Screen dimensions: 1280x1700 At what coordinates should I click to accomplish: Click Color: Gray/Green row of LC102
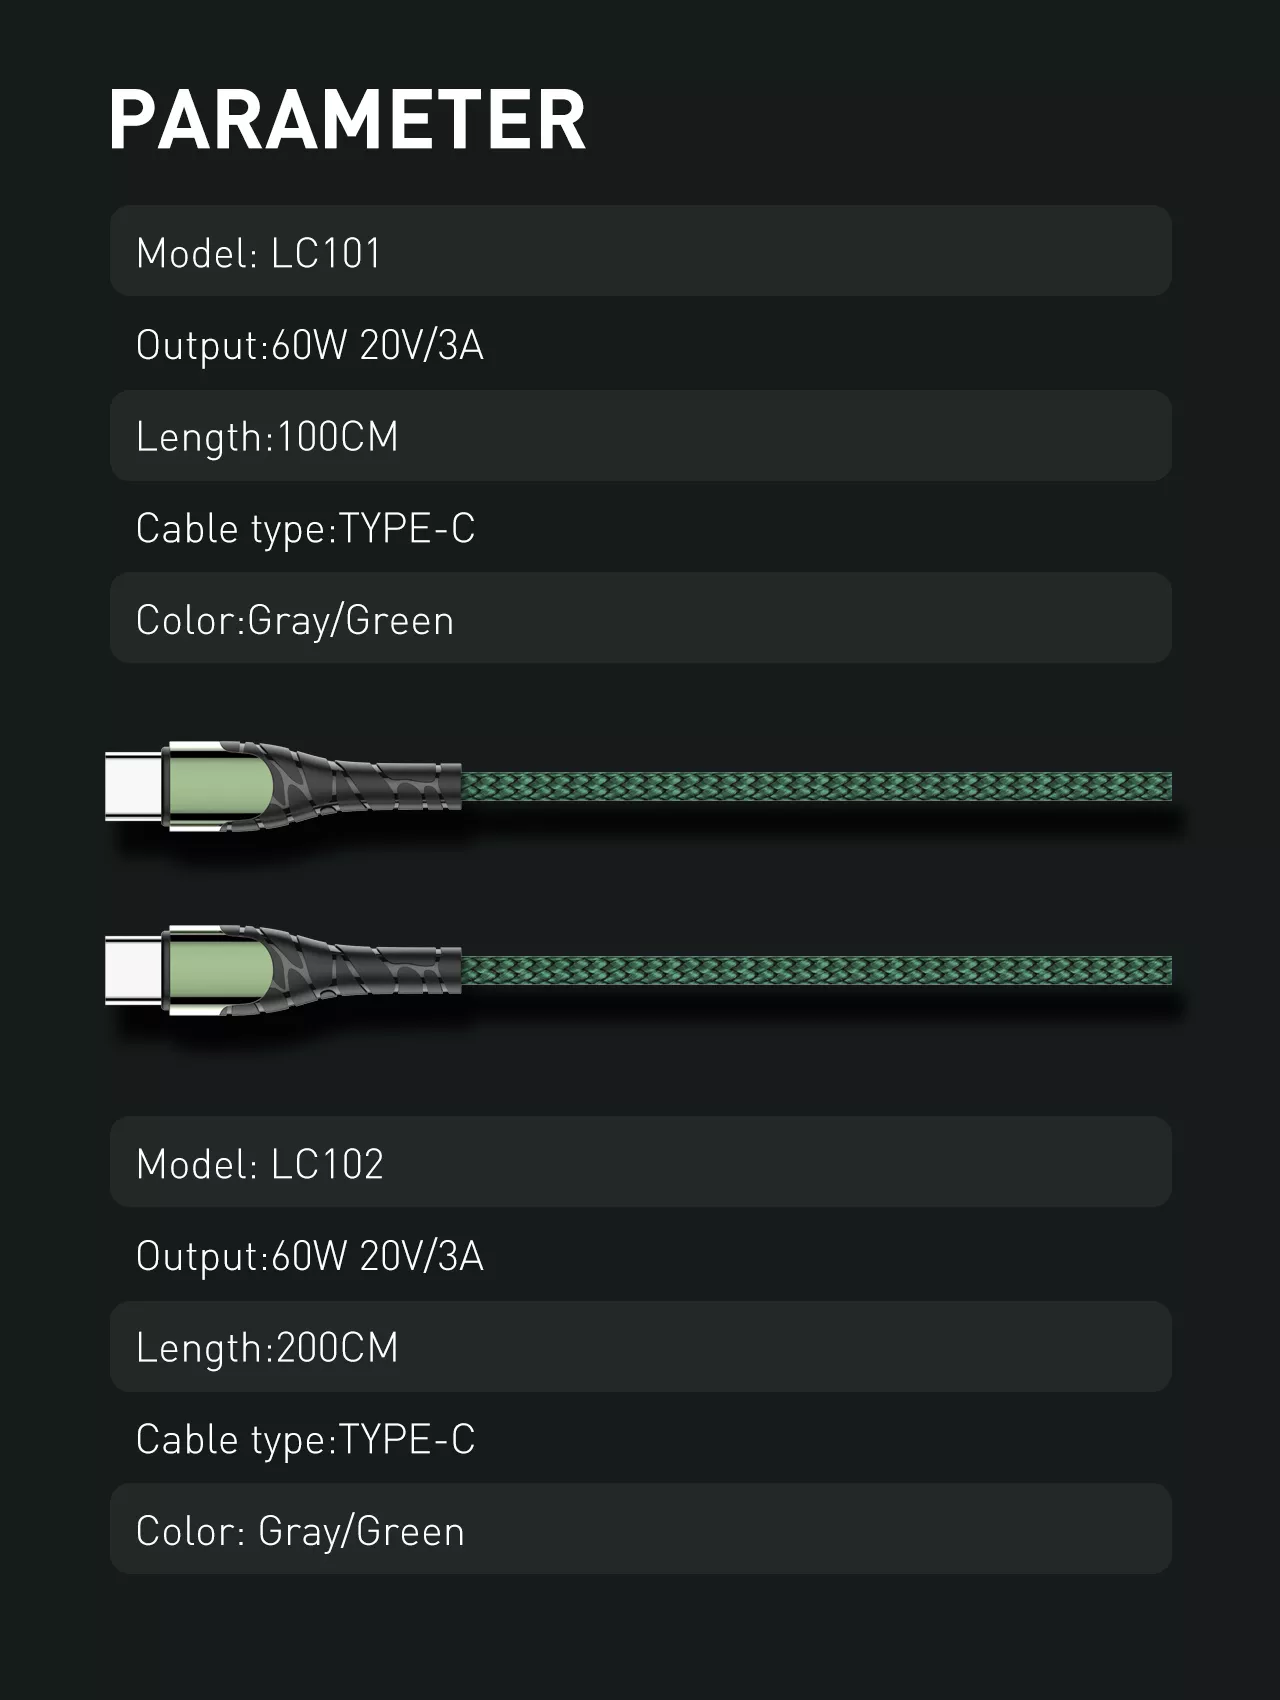pyautogui.click(x=640, y=1529)
